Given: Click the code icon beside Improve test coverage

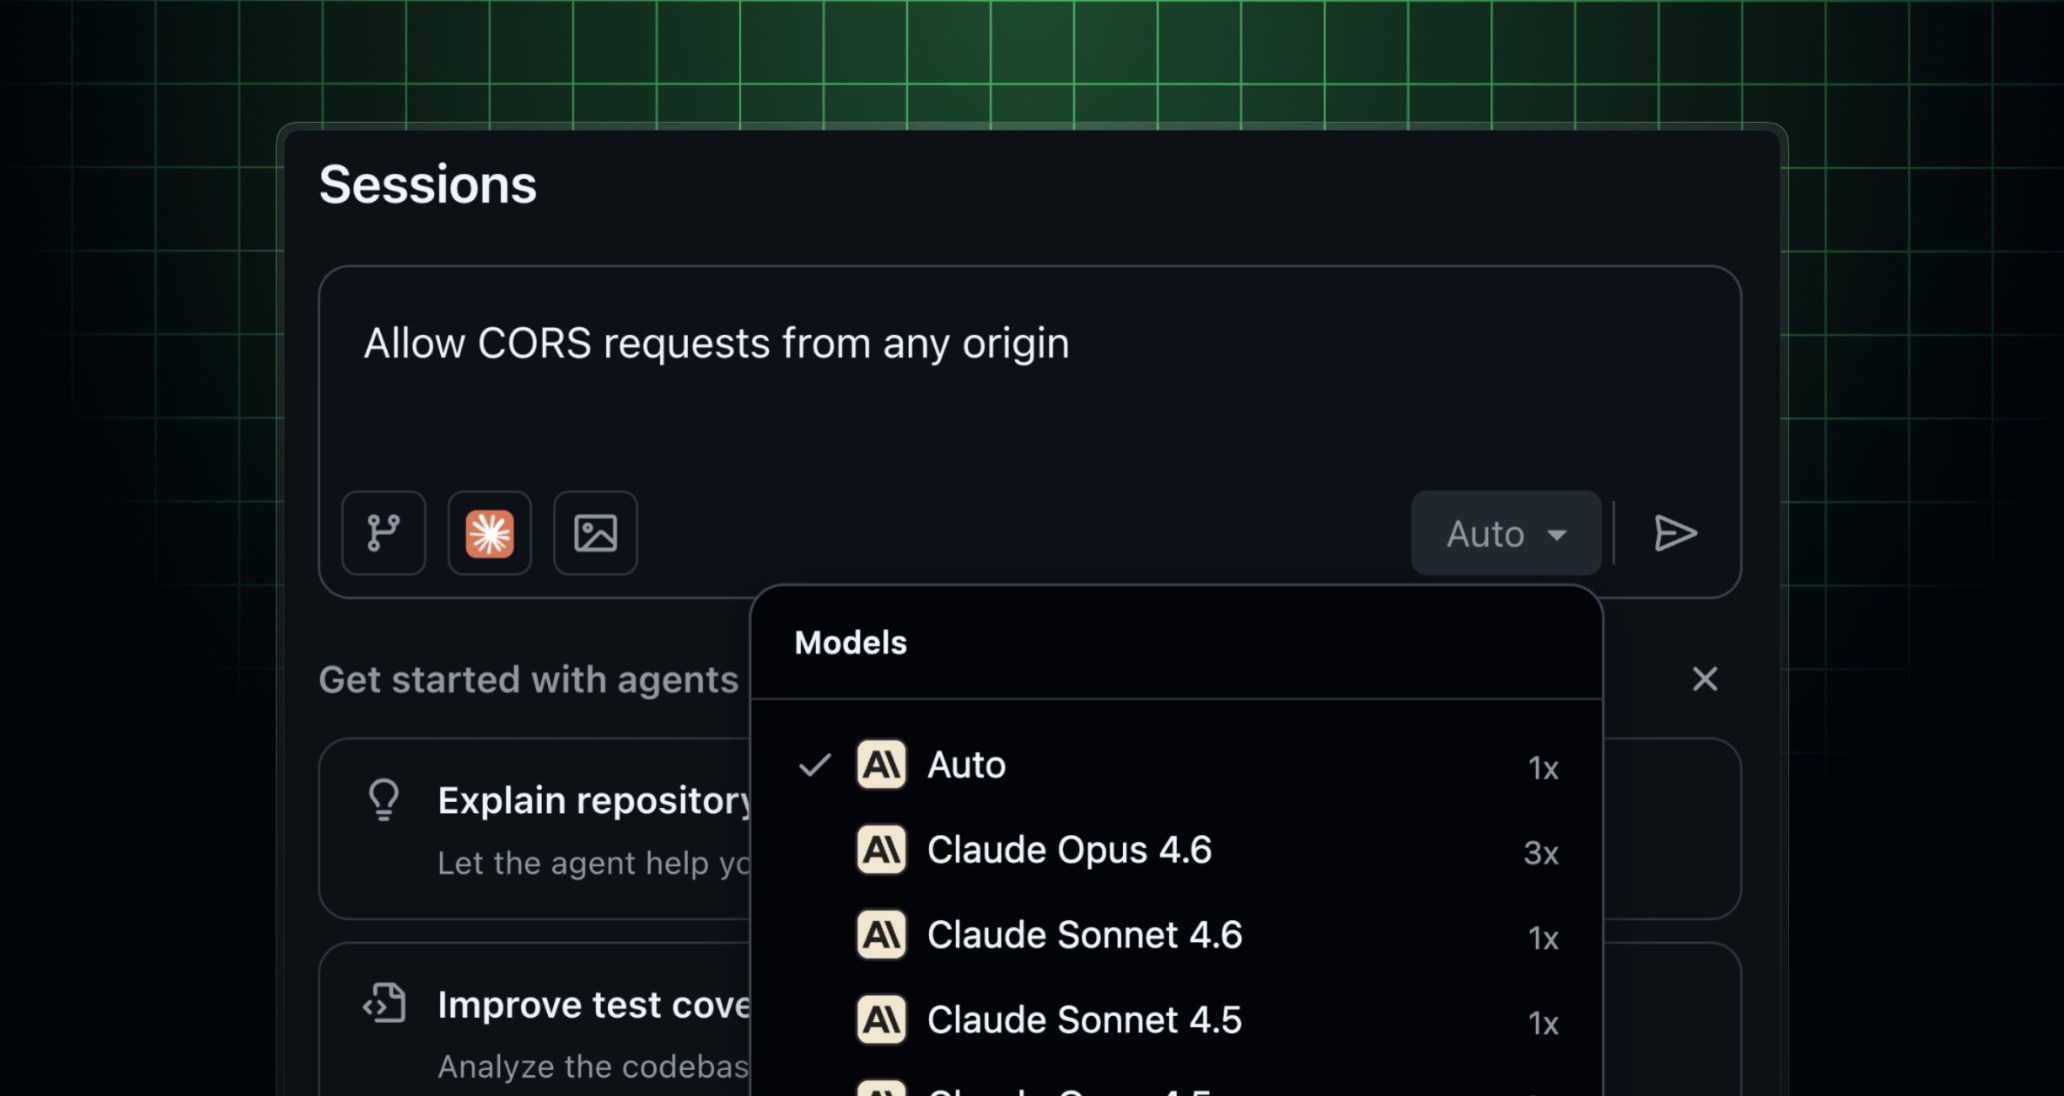Looking at the screenshot, I should click(x=383, y=1003).
